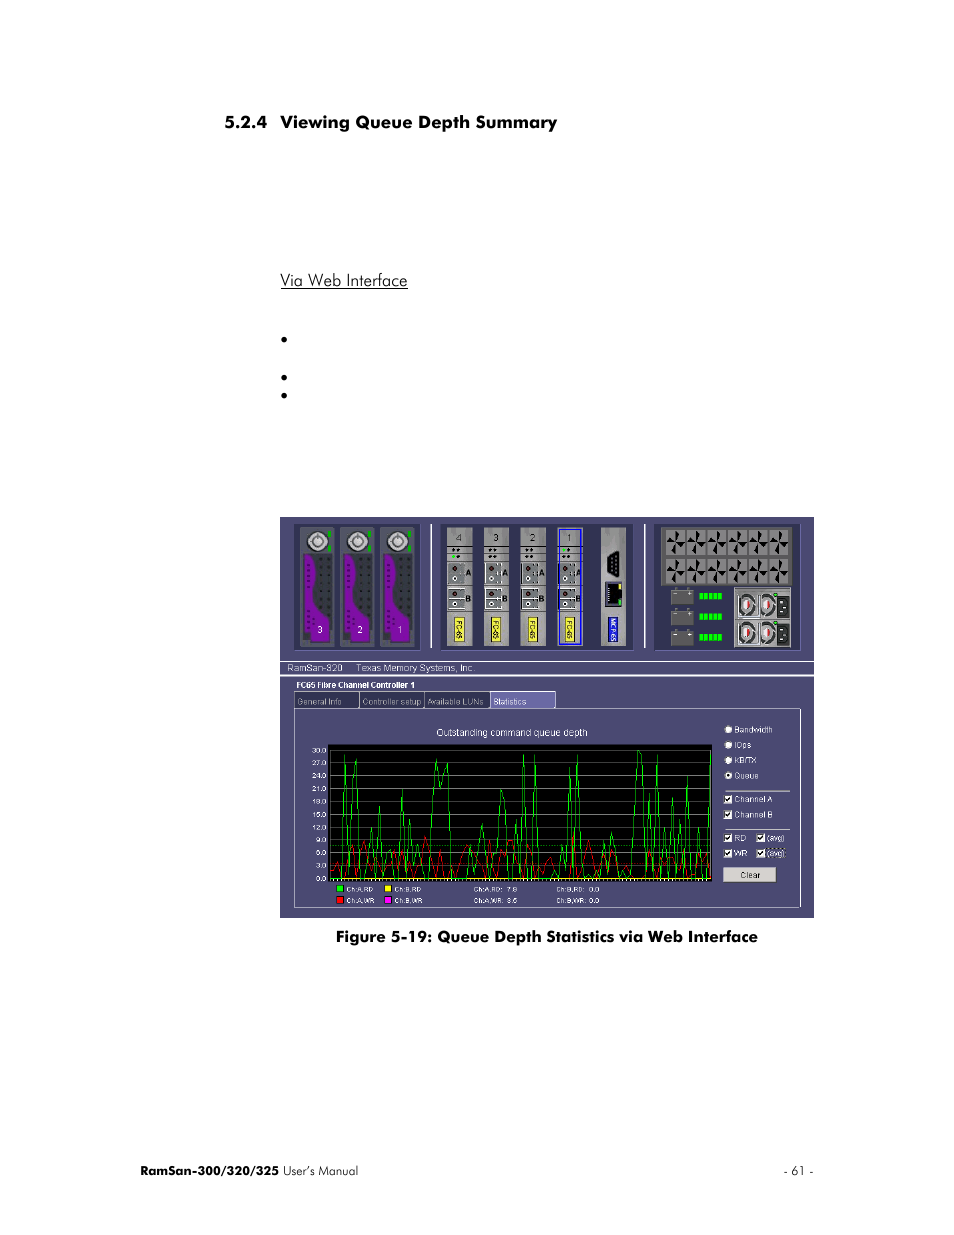Image resolution: width=954 pixels, height=1235 pixels.
Task: Open the Available LUNs tab
Action: tap(457, 701)
